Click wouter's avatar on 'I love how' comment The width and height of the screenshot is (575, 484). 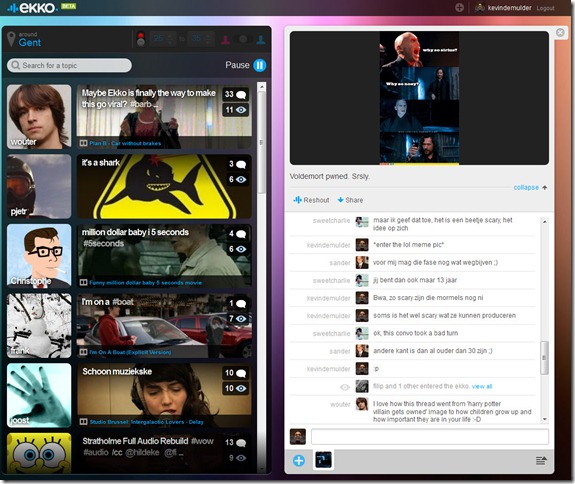pyautogui.click(x=362, y=404)
